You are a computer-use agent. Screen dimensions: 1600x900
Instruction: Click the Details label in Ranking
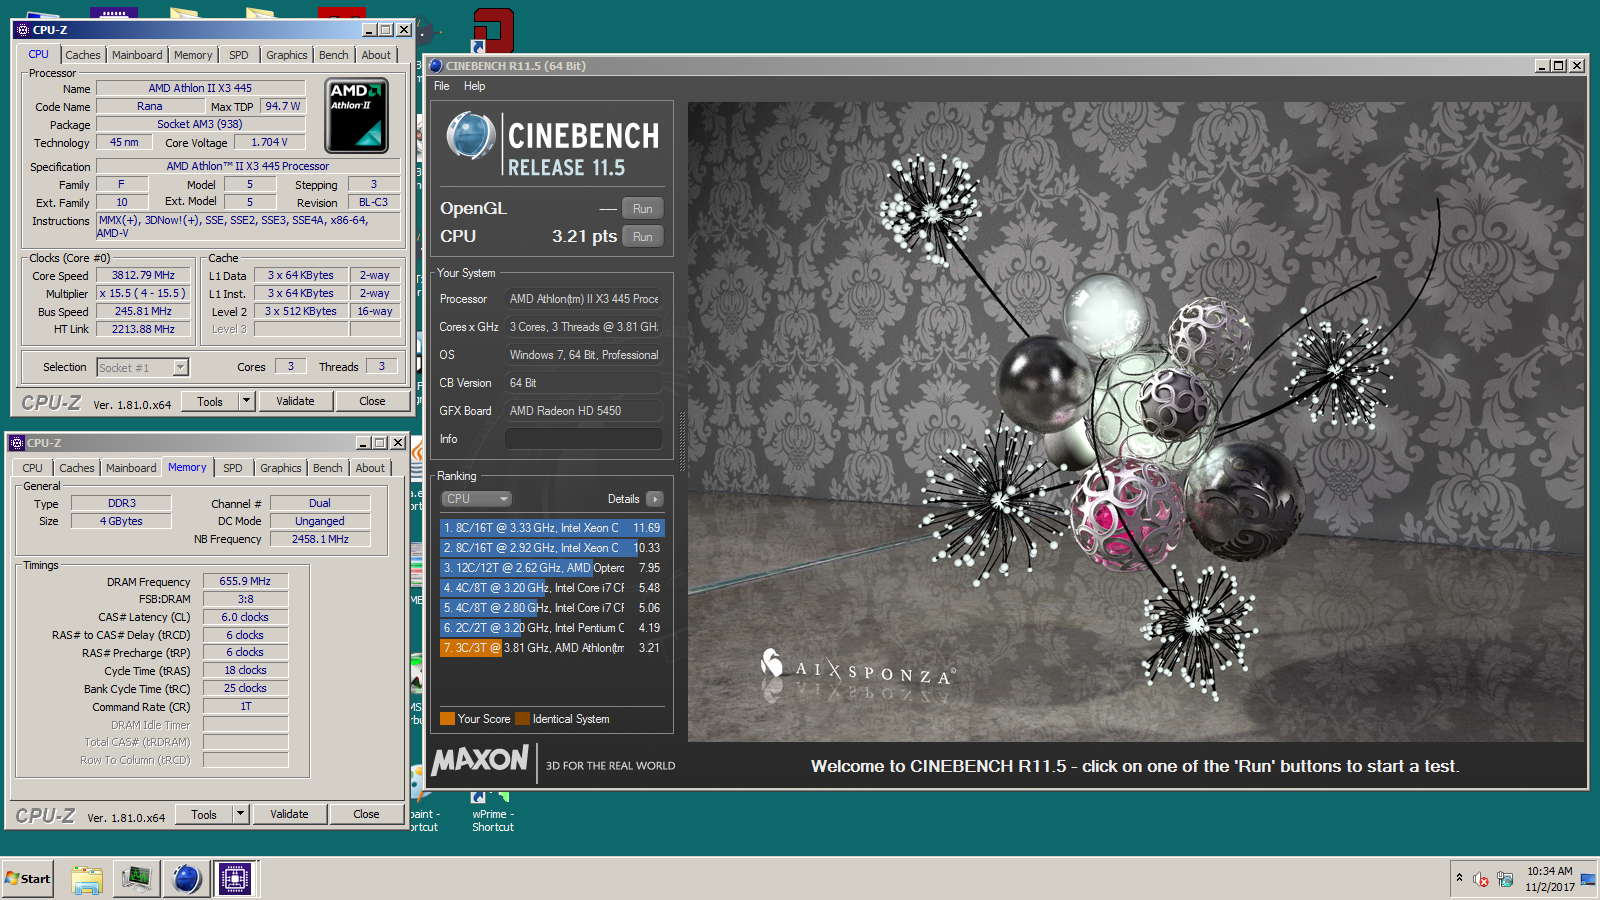[x=623, y=499]
